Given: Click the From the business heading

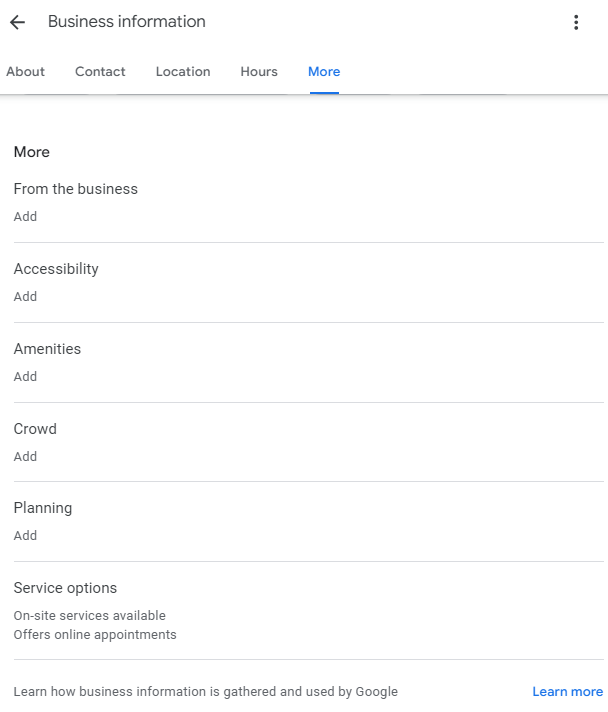Looking at the screenshot, I should click(75, 189).
